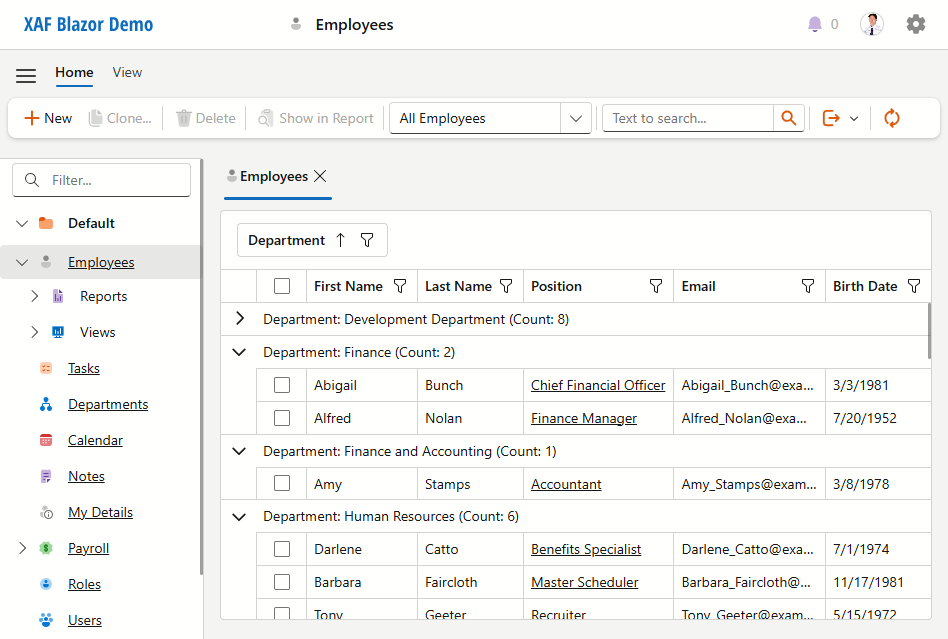Open Department group filter icon
948x639 pixels.
click(367, 240)
